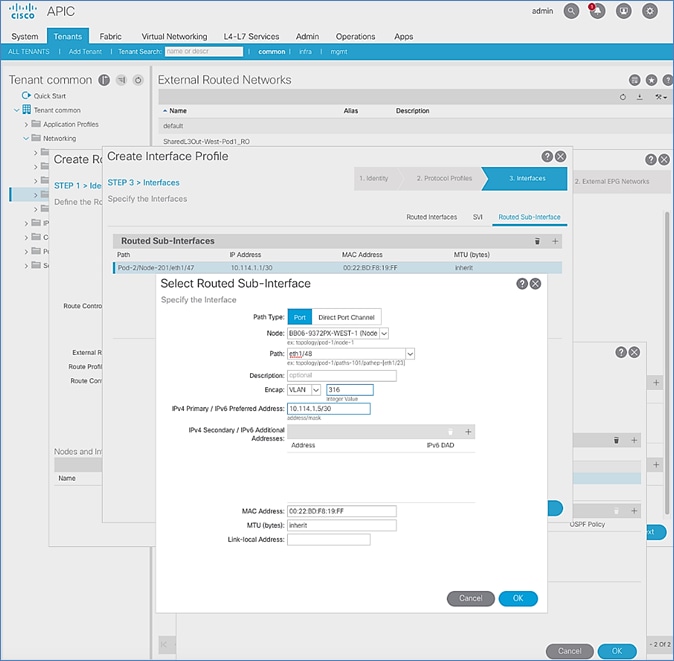The height and width of the screenshot is (661, 674).
Task: Select Direct Port Channel path type
Action: (346, 317)
